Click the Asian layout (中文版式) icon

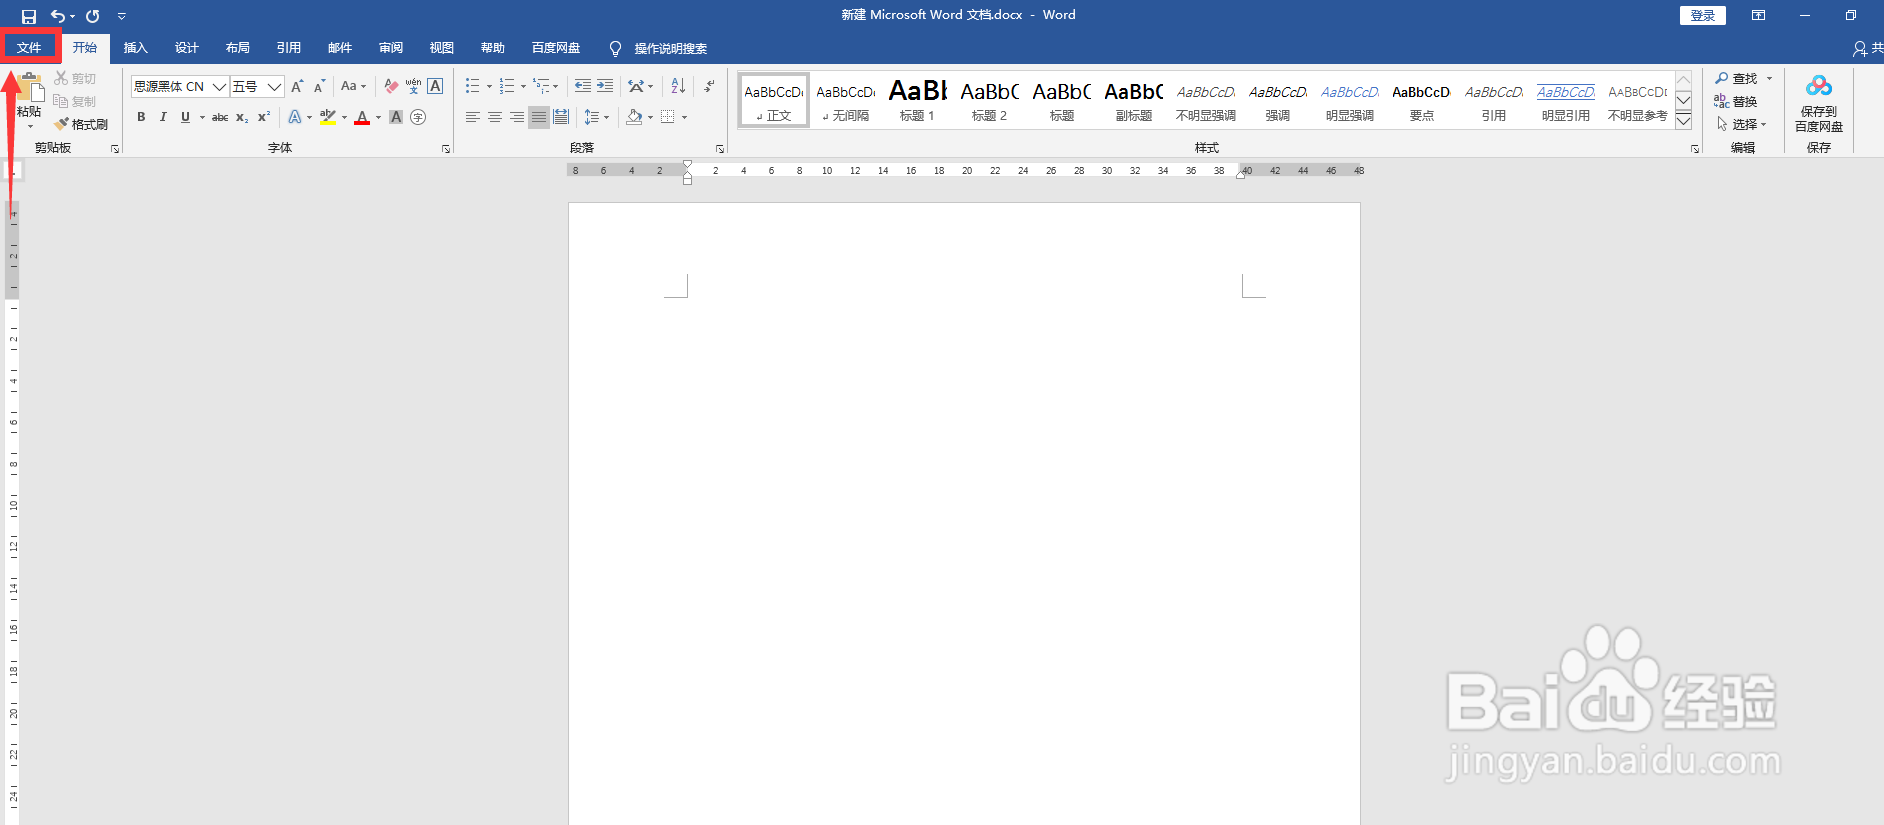point(636,86)
